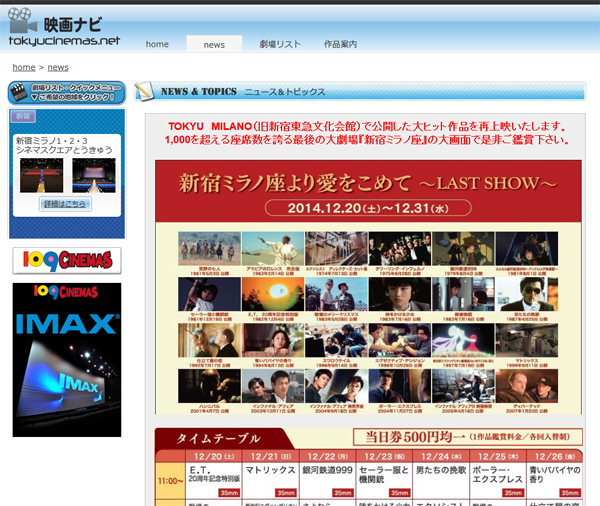Screen dimensions: 600x506
Task: Open the 作品案内 tab
Action: click(x=340, y=44)
